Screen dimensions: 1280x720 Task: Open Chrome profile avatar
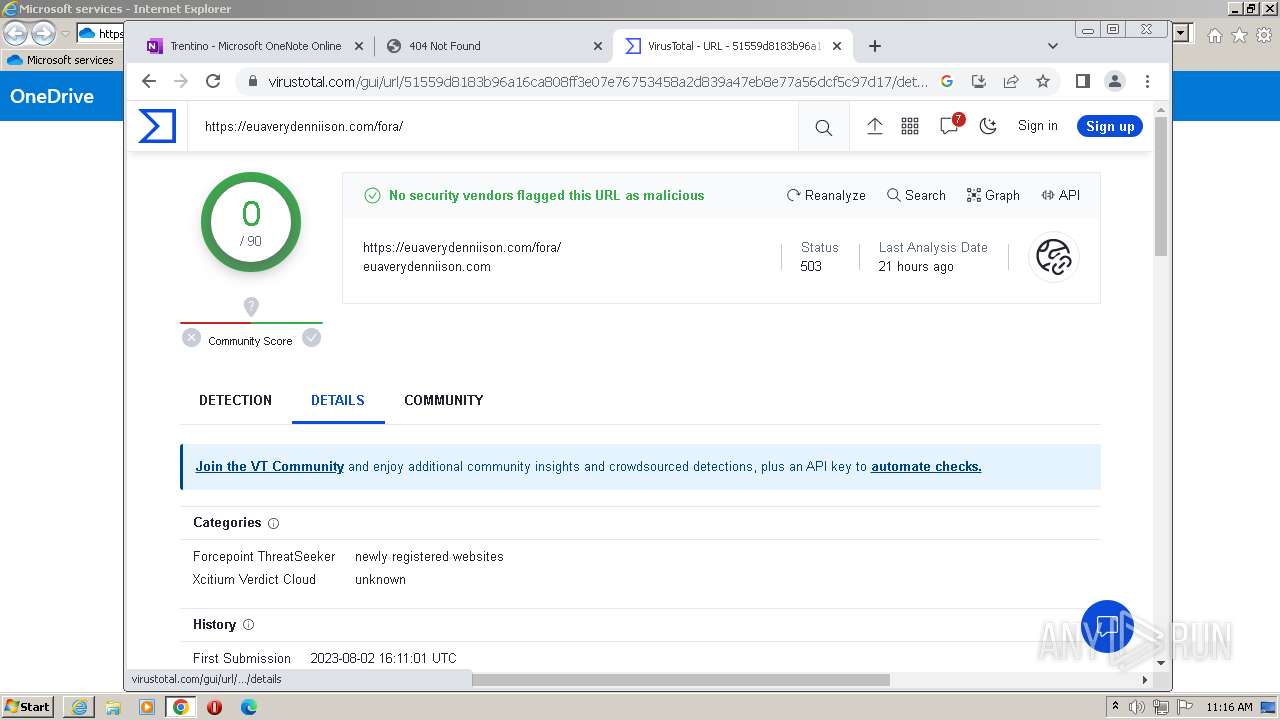click(x=1114, y=81)
